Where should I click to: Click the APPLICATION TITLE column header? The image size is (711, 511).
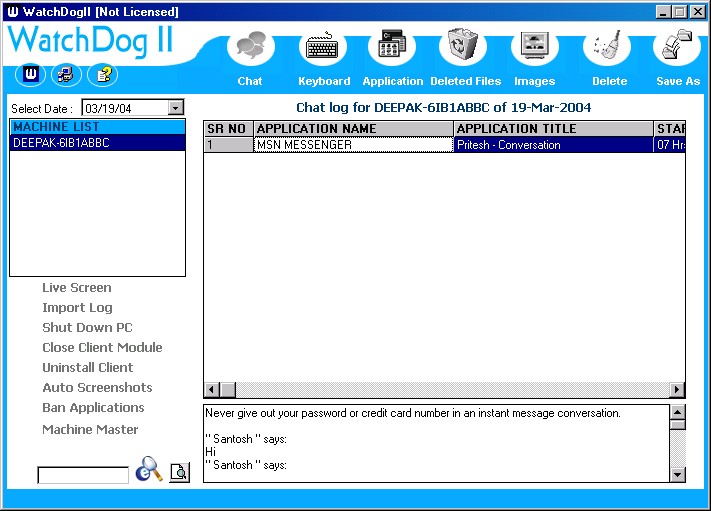tap(553, 129)
